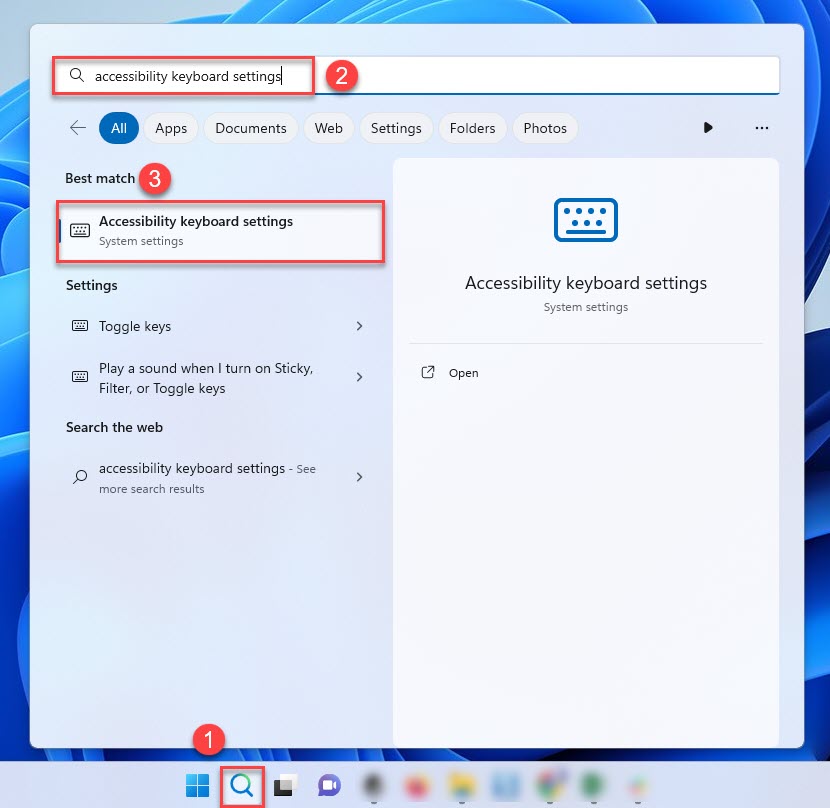Expand the Toggle keys result chevron
Image resolution: width=830 pixels, height=808 pixels.
pyautogui.click(x=359, y=326)
